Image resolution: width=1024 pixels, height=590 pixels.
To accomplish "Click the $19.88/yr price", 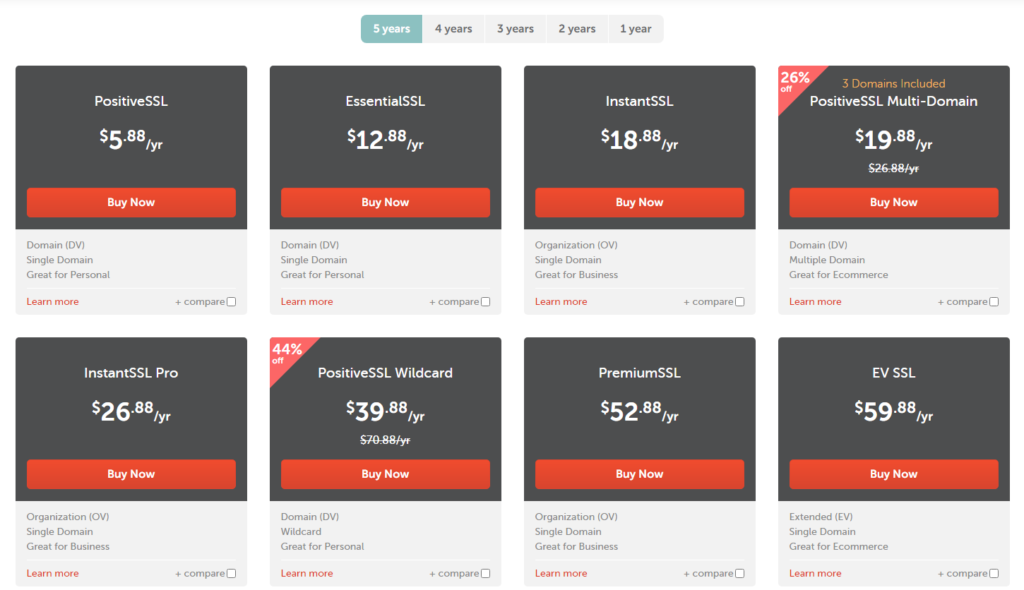I will 893,139.
